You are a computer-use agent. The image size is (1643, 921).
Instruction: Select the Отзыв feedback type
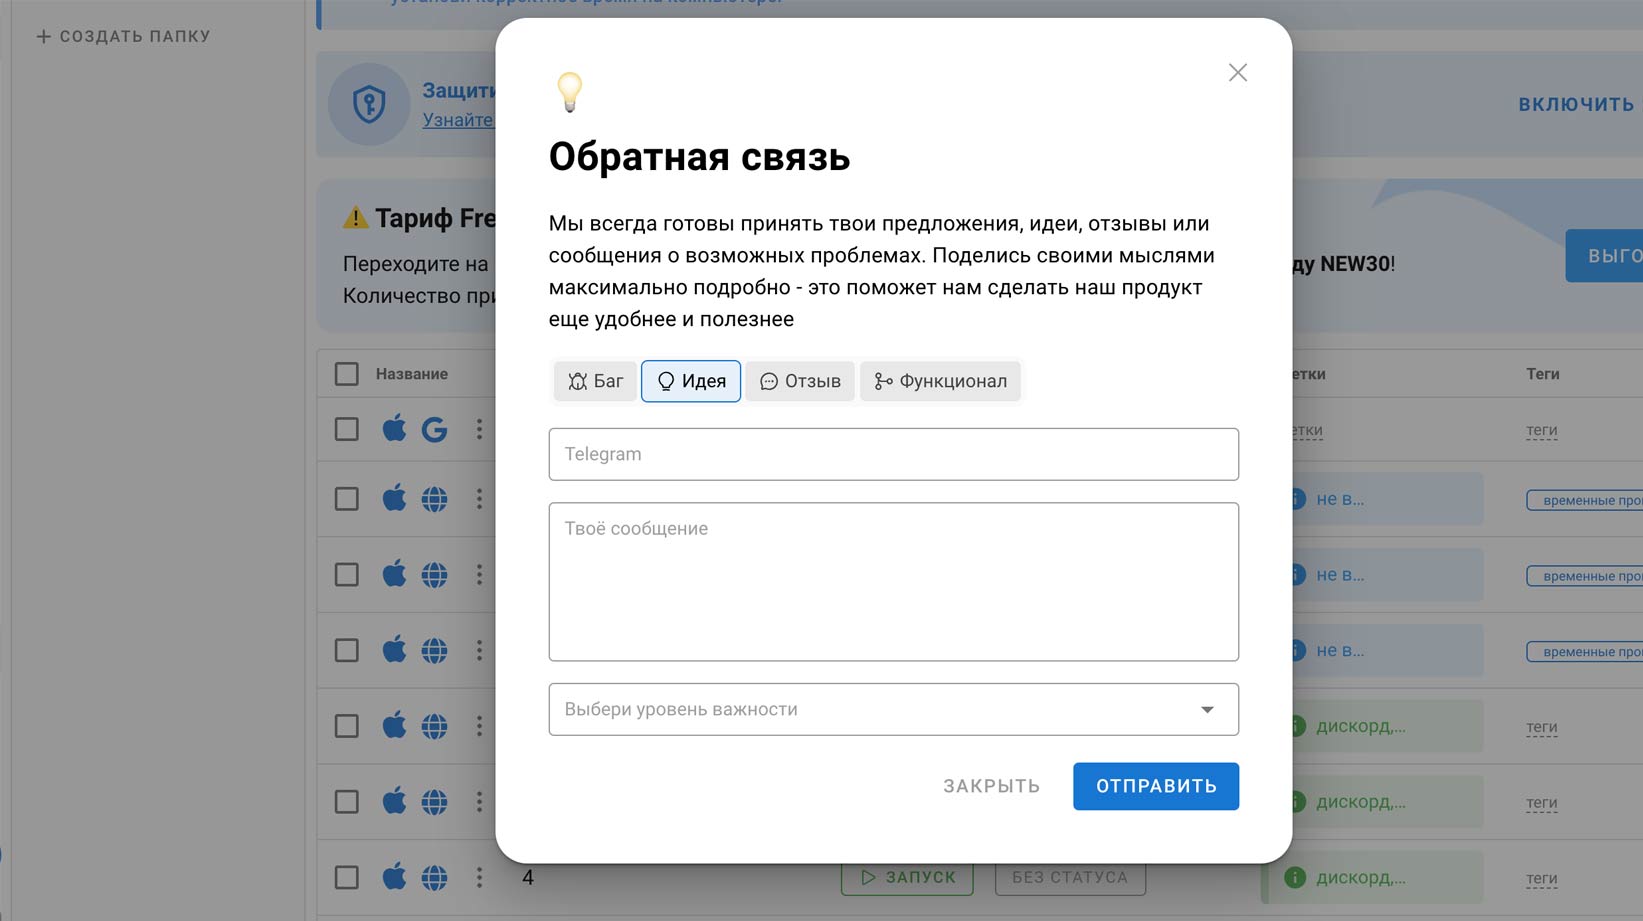(800, 381)
